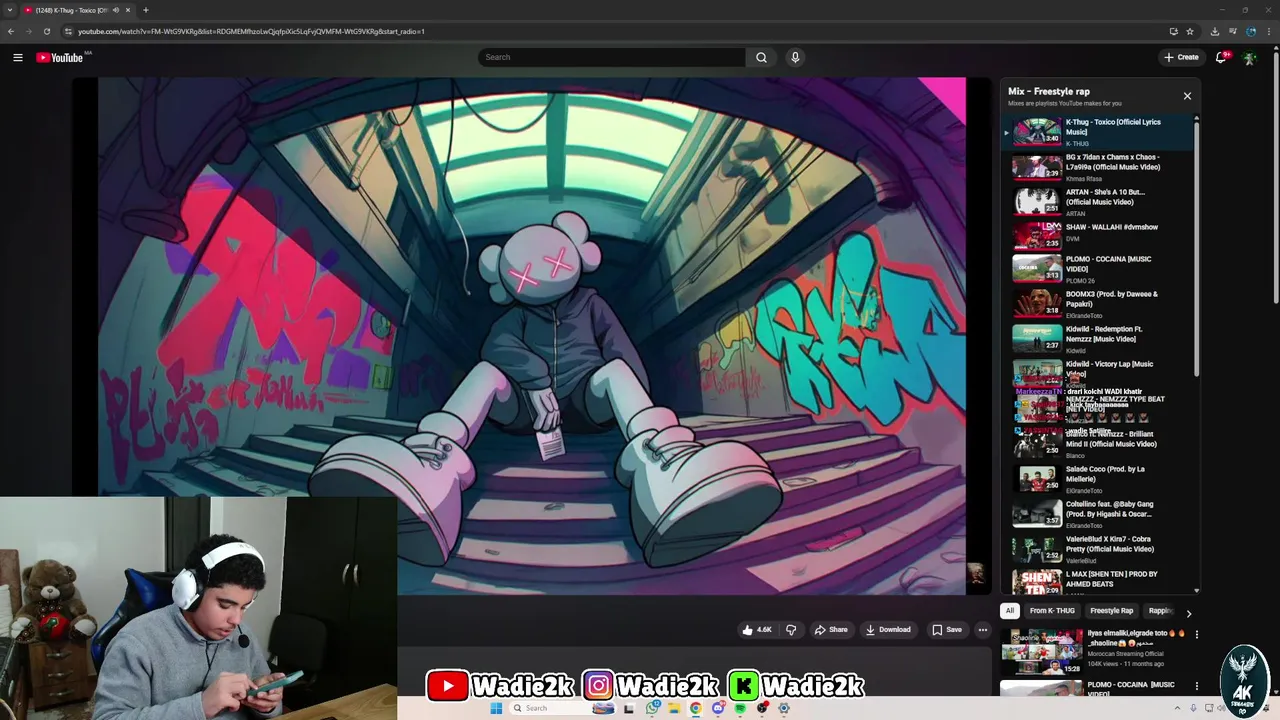Open the YouTube guide hamburger menu
1280x720 pixels.
pos(17,57)
